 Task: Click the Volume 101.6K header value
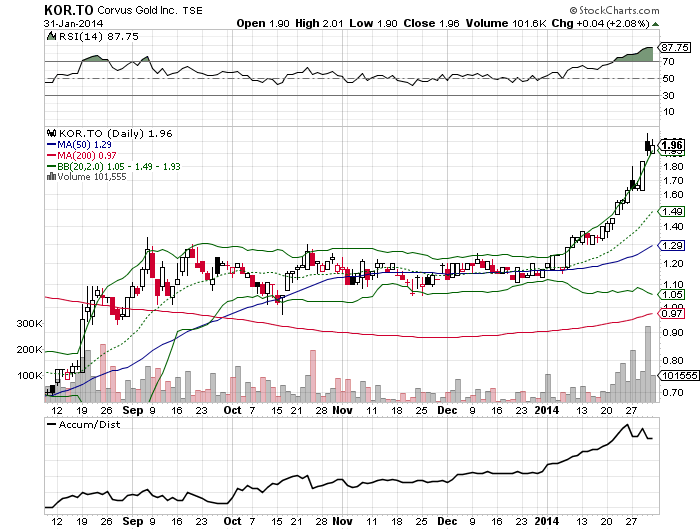(x=506, y=24)
